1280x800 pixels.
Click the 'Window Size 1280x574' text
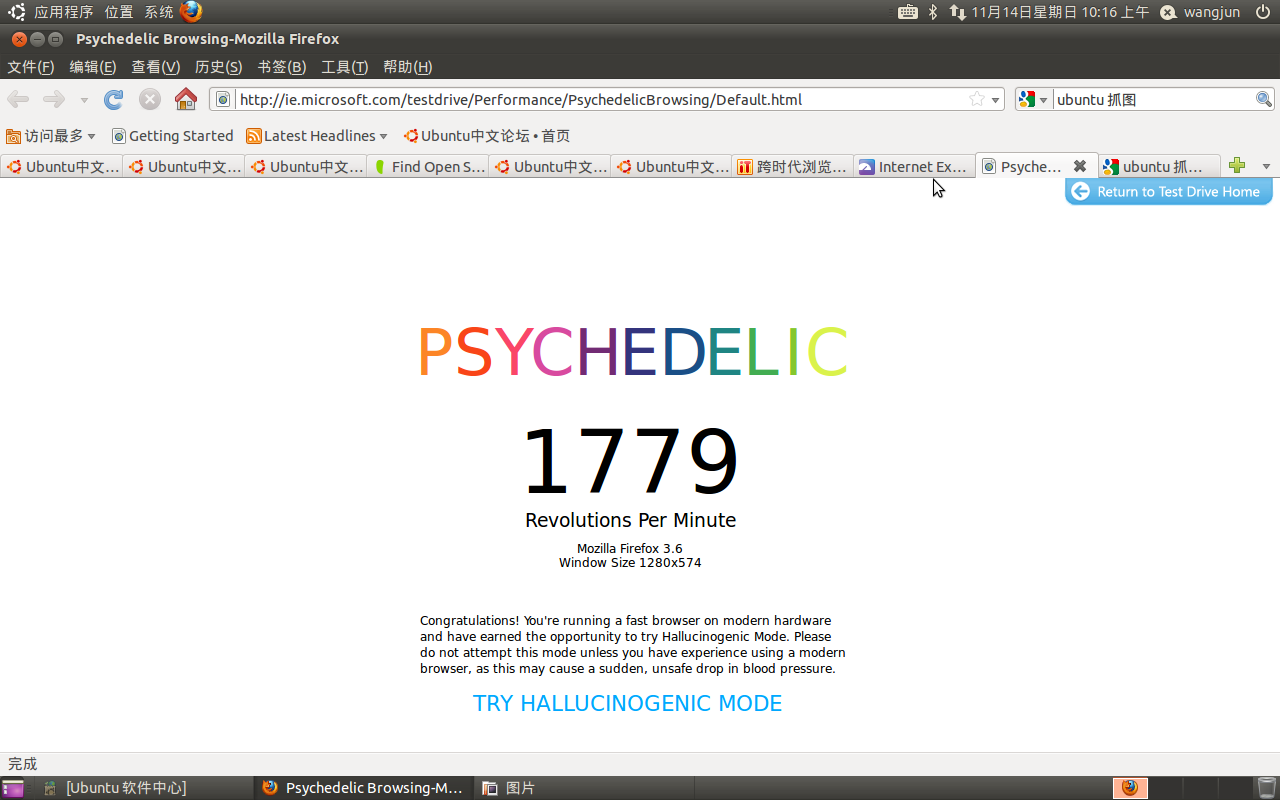(630, 562)
